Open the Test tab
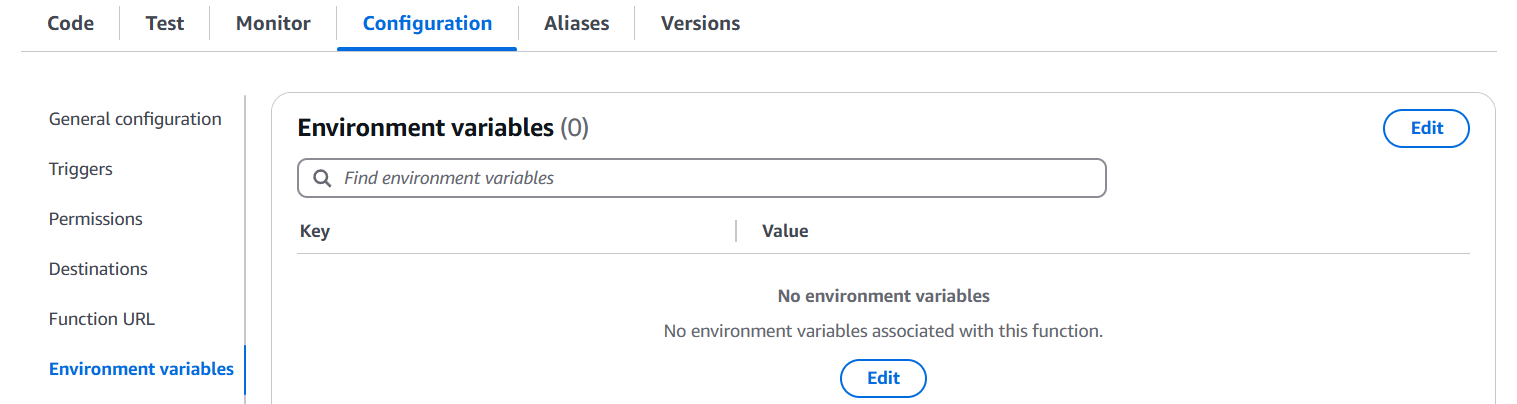This screenshot has width=1517, height=404. point(165,23)
